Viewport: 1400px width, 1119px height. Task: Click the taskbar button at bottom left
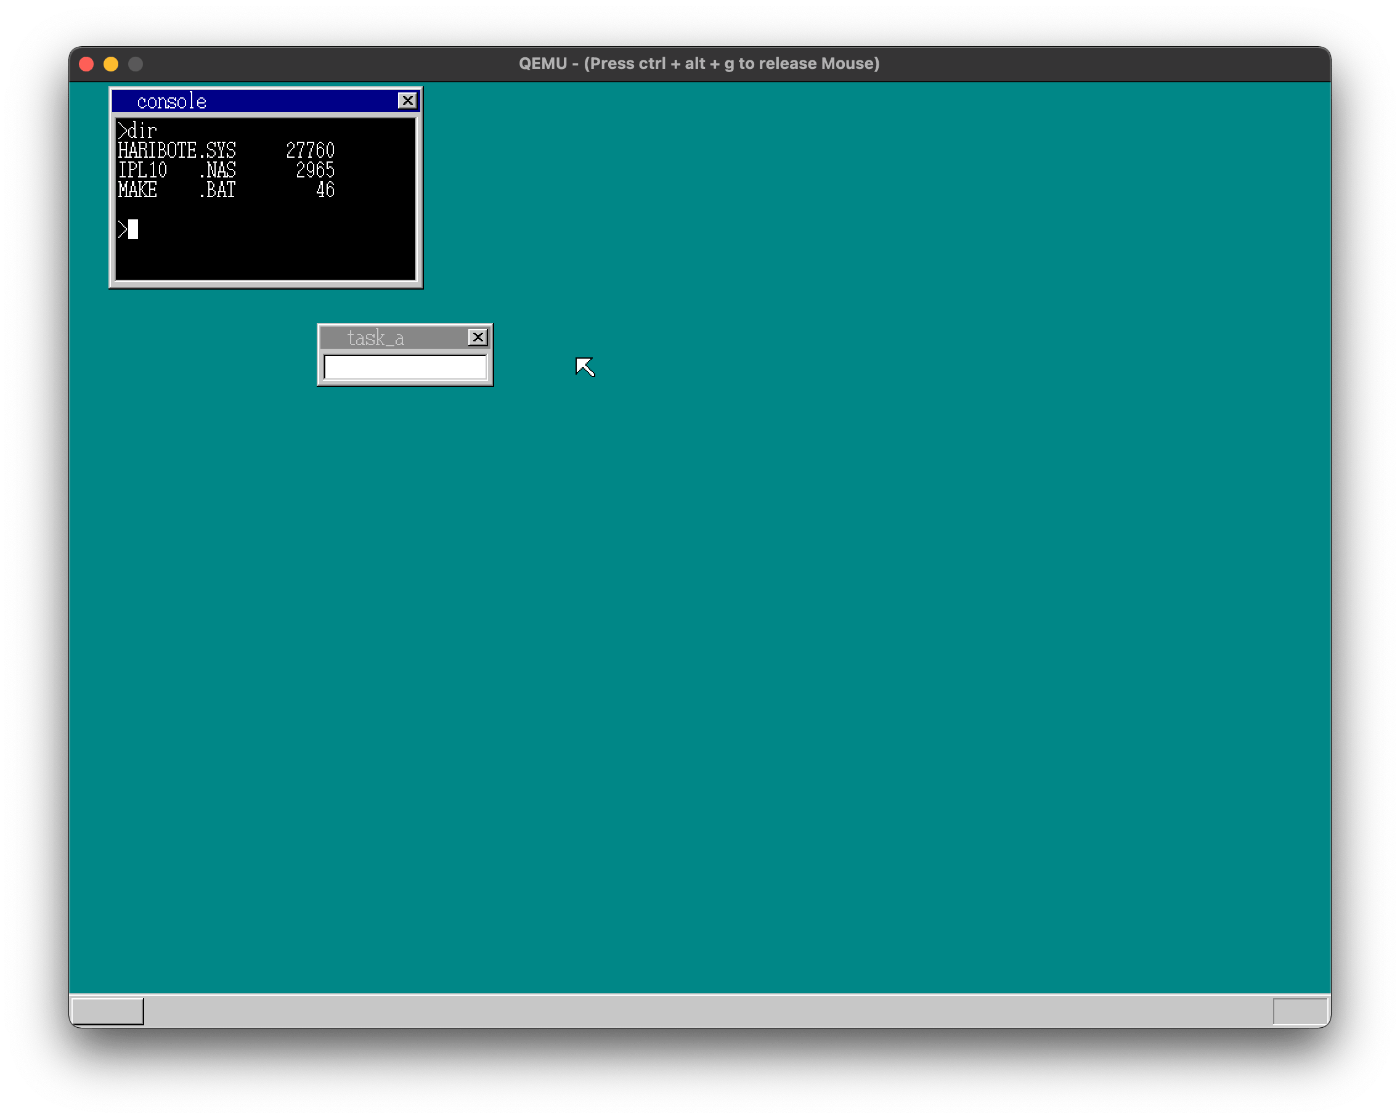pos(107,1011)
